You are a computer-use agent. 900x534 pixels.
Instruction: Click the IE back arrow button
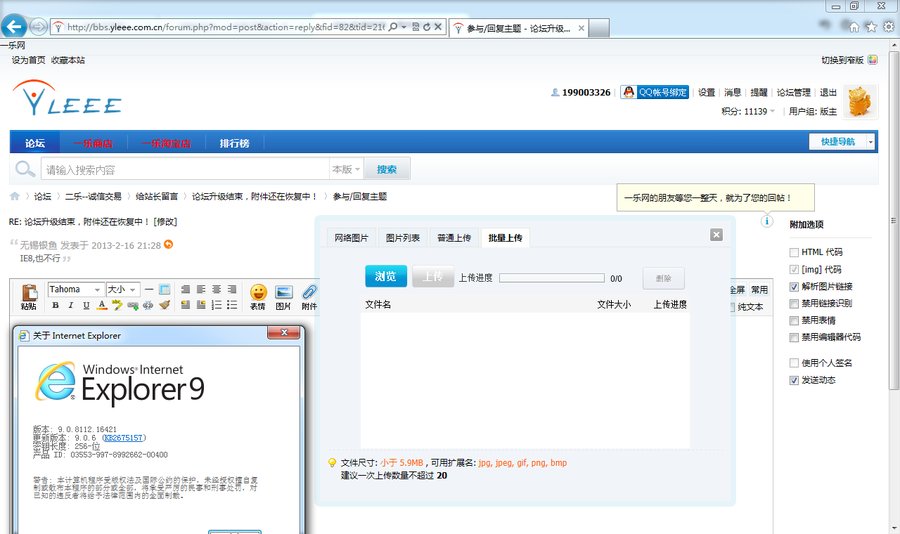coord(15,27)
